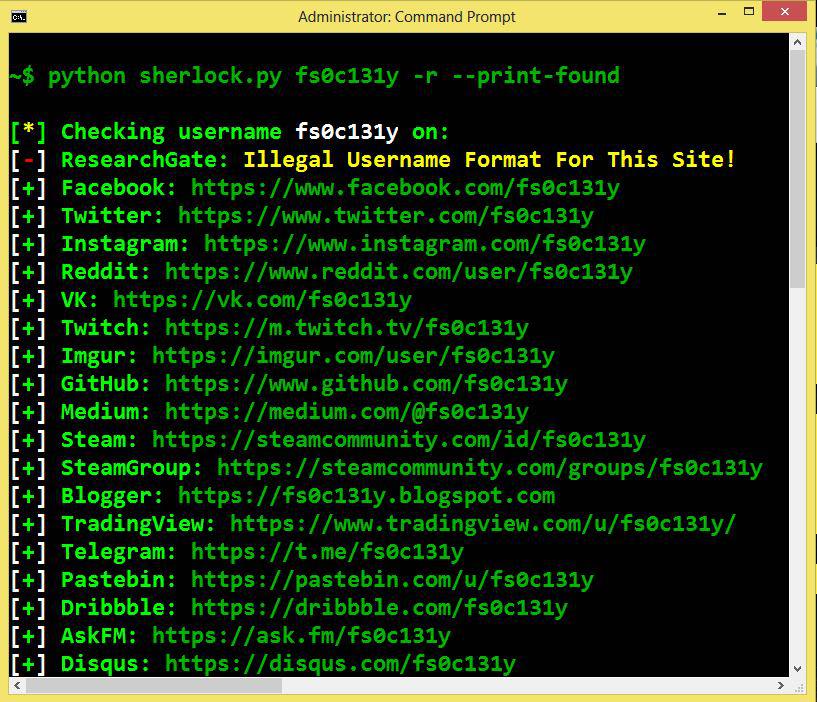
Task: Click the GitHub profile URL
Action: [366, 384]
